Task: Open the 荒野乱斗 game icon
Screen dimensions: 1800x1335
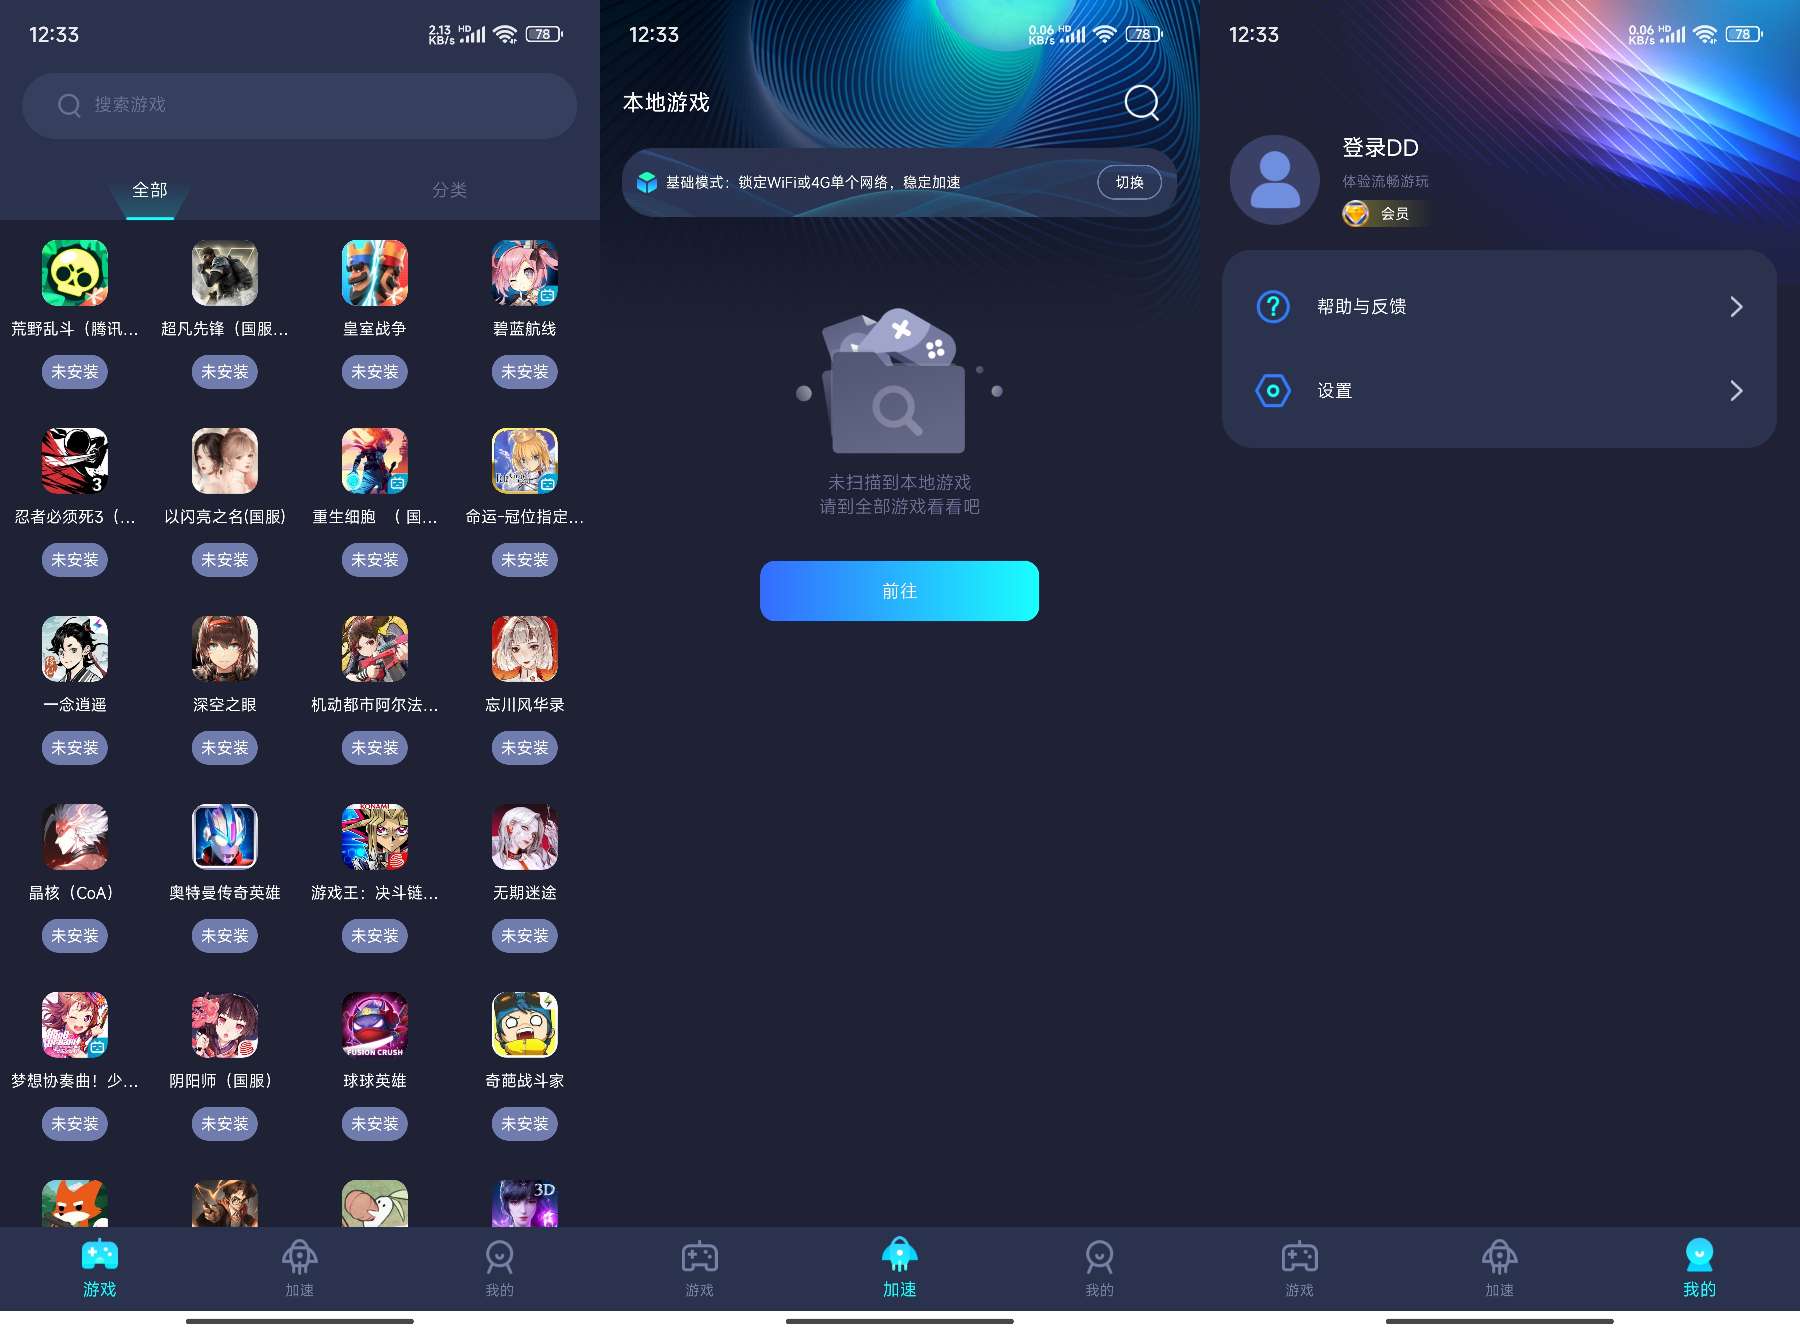Action: (x=75, y=273)
